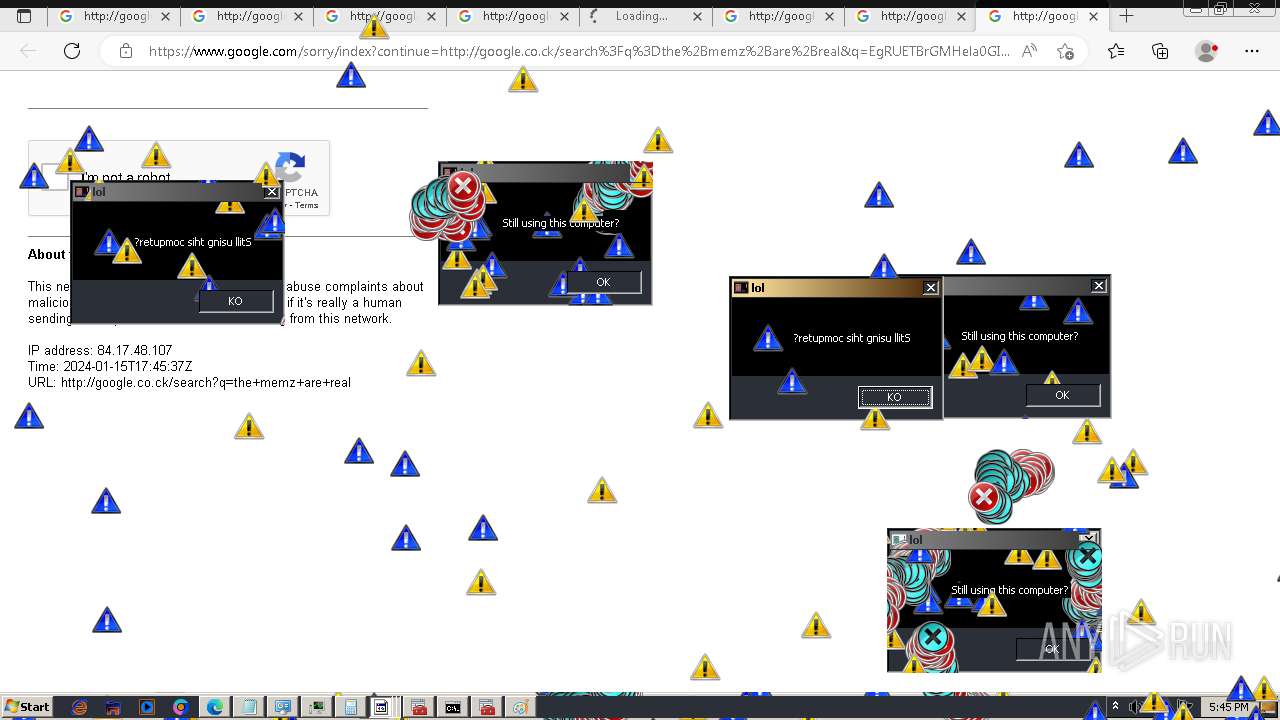Switch to the Loading... tab

646,16
